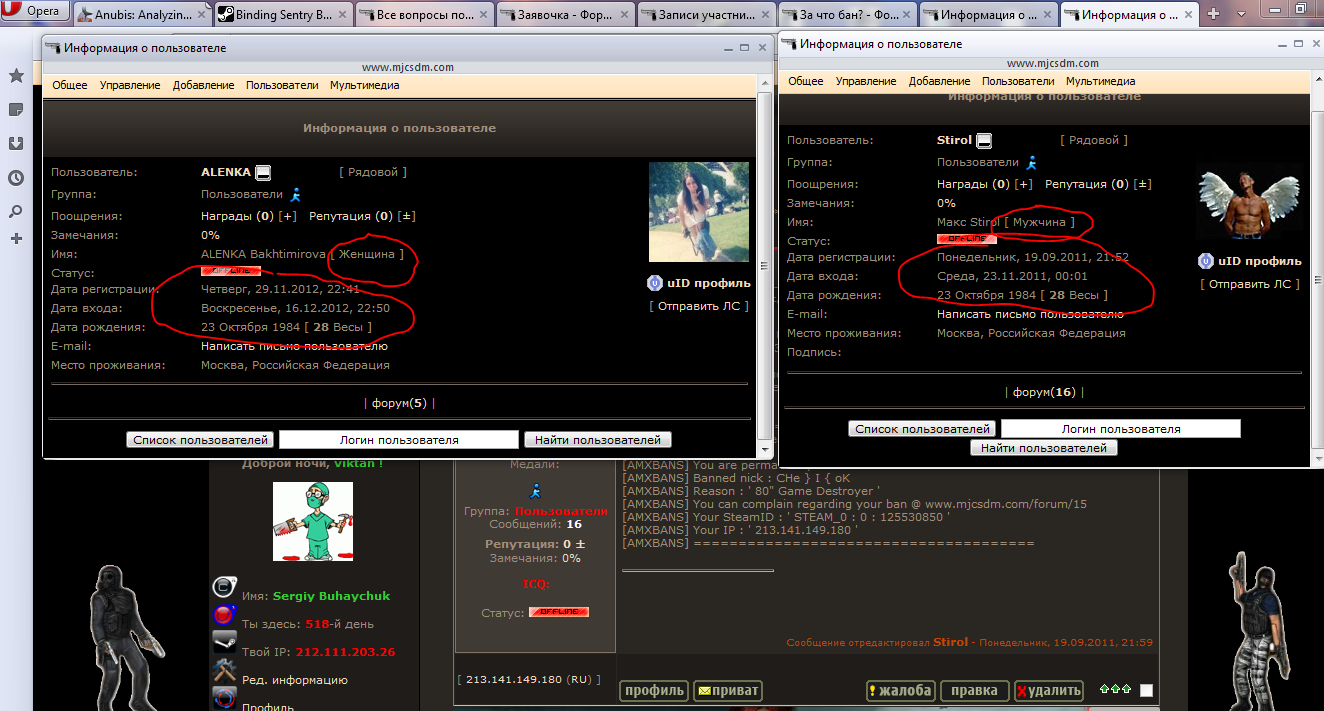
Task: Click the 'профиль' post button
Action: 654,690
